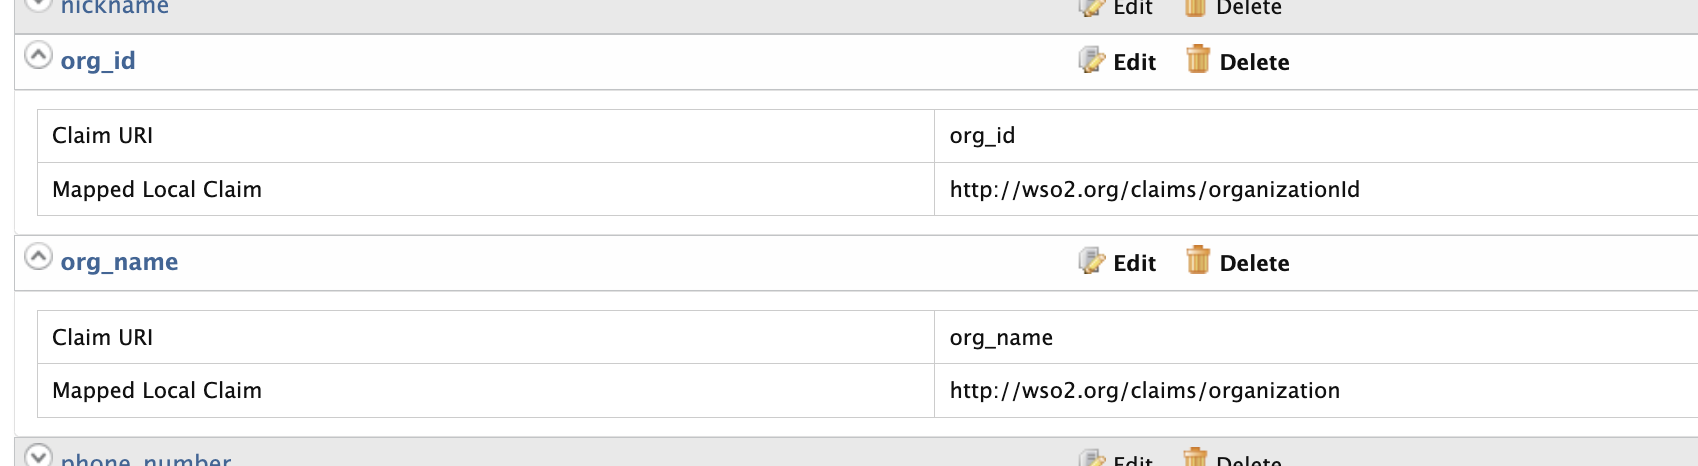Open the org_id claim title link
The width and height of the screenshot is (1698, 466).
98,61
